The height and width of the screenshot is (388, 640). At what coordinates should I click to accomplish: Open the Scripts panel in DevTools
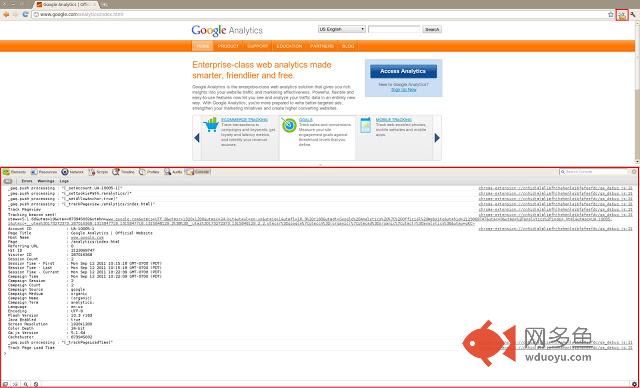98,172
